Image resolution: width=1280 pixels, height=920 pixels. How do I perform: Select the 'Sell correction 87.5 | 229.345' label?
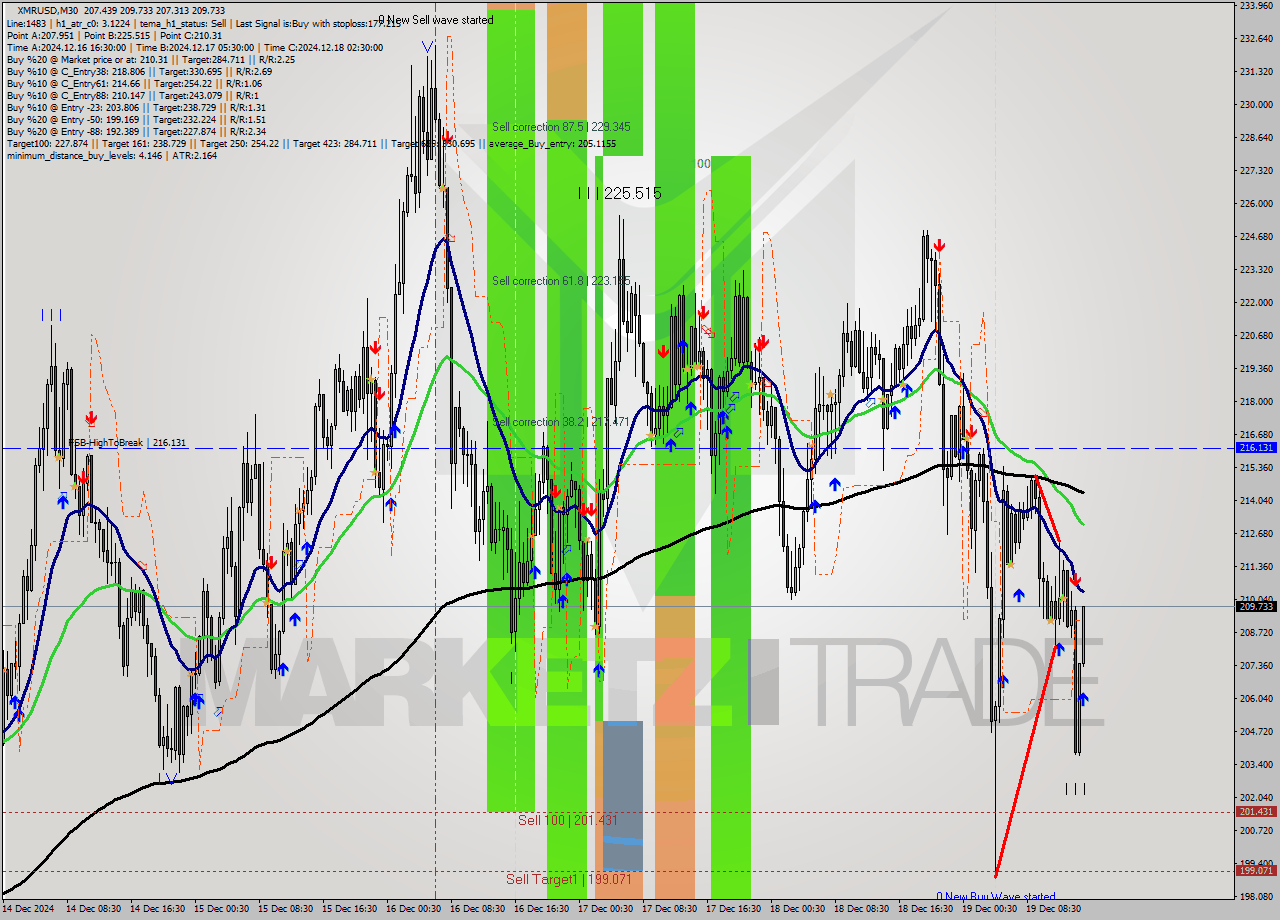pyautogui.click(x=561, y=127)
